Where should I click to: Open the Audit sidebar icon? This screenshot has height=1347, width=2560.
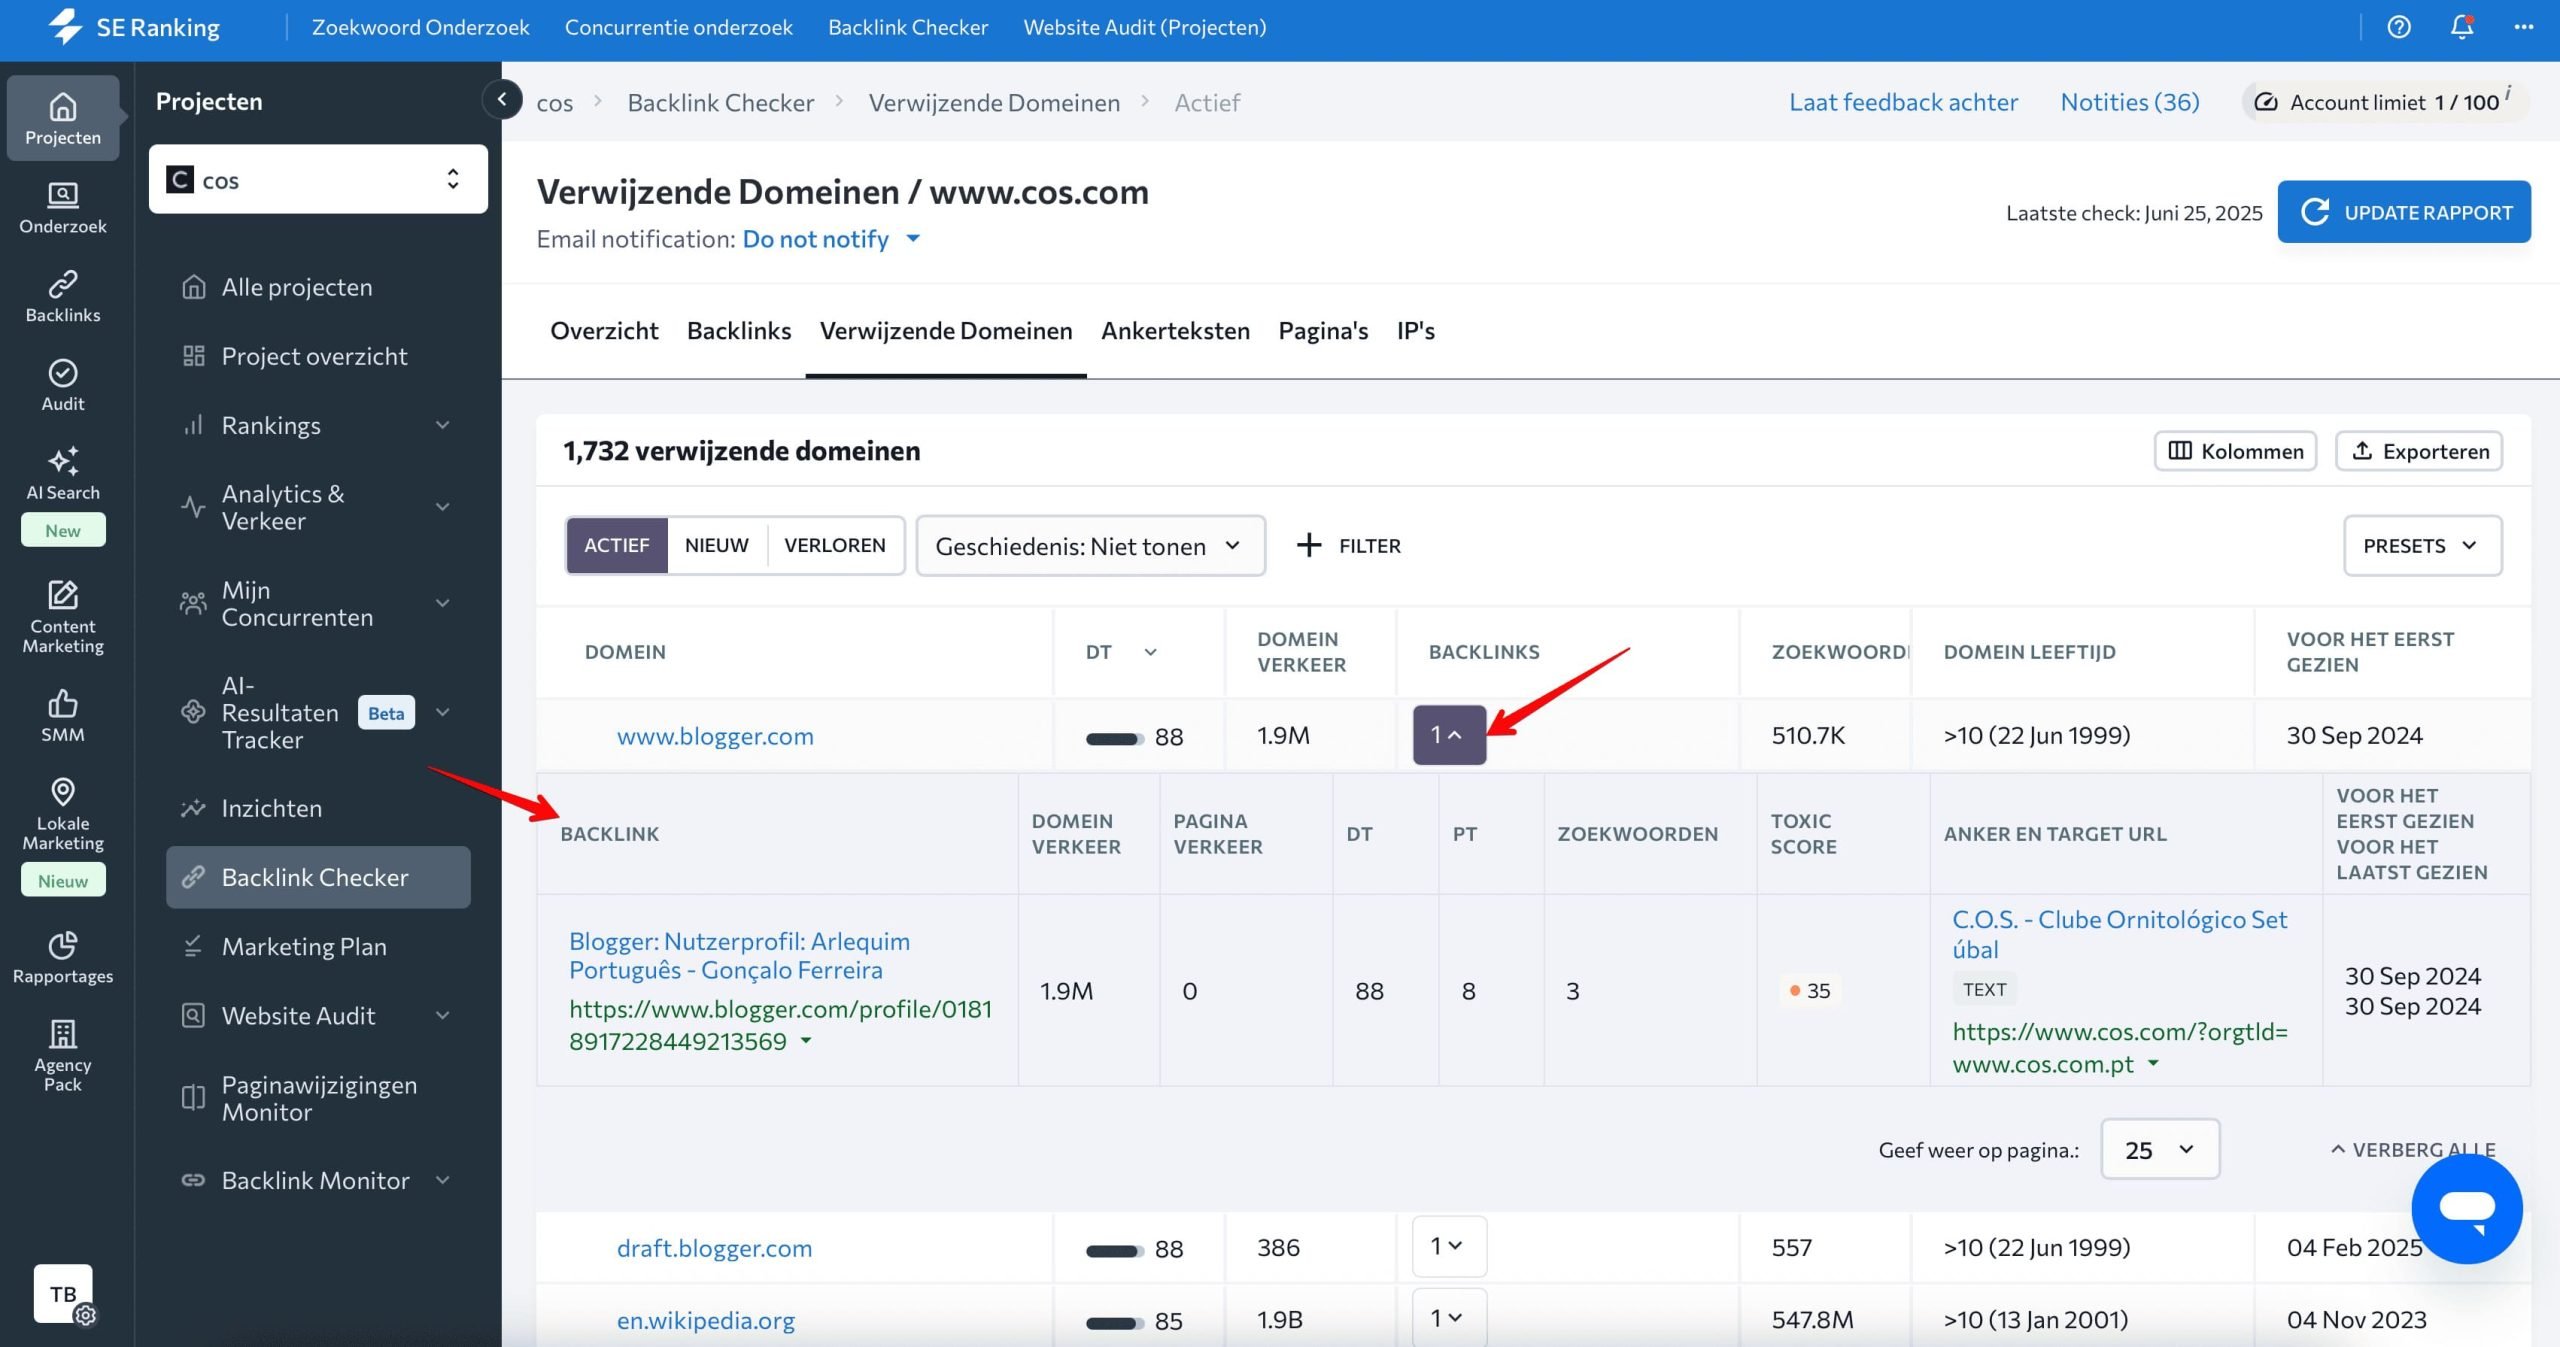coord(63,385)
